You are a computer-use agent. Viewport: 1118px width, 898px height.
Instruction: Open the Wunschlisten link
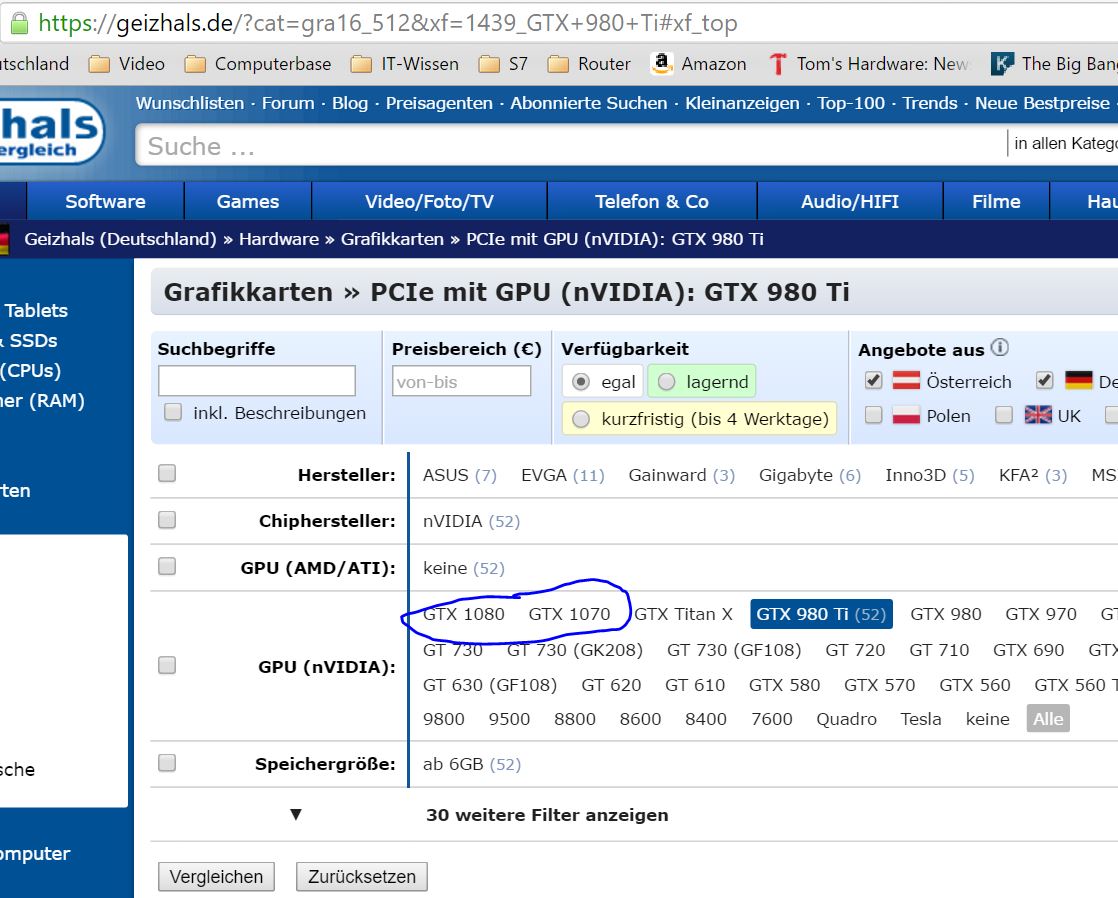(x=190, y=103)
